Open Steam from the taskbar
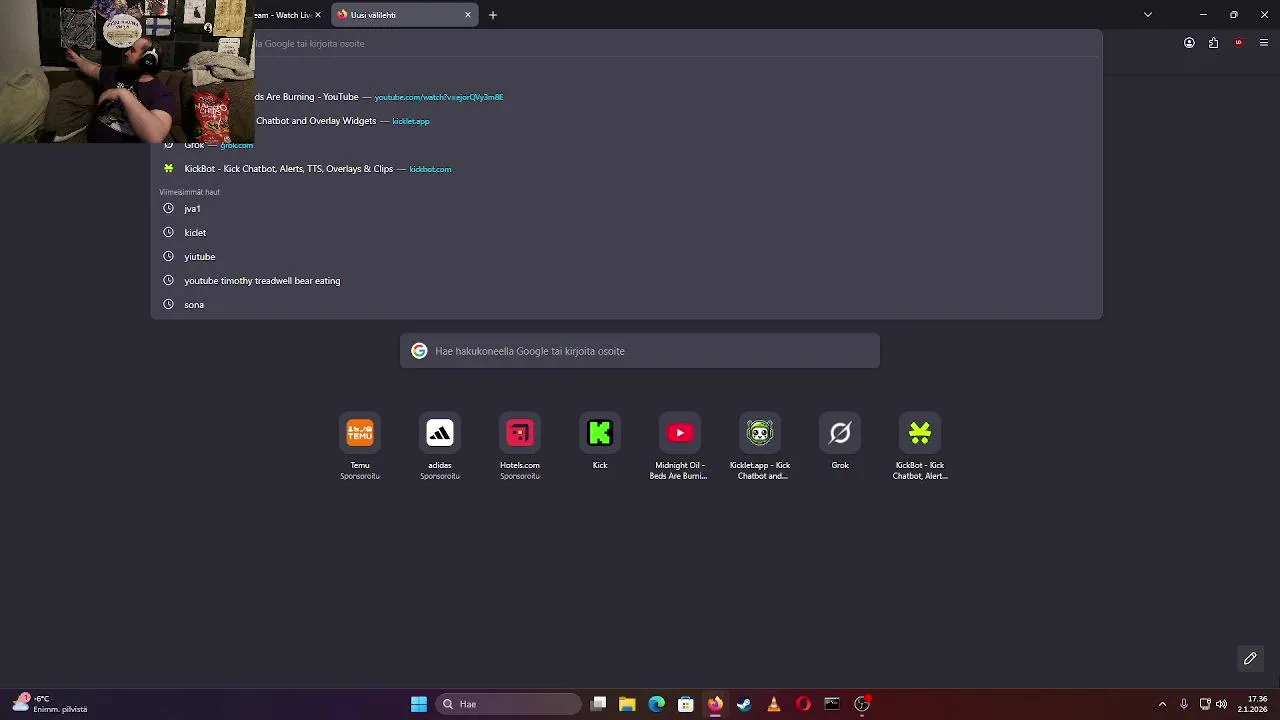This screenshot has height=720, width=1280. pos(744,704)
